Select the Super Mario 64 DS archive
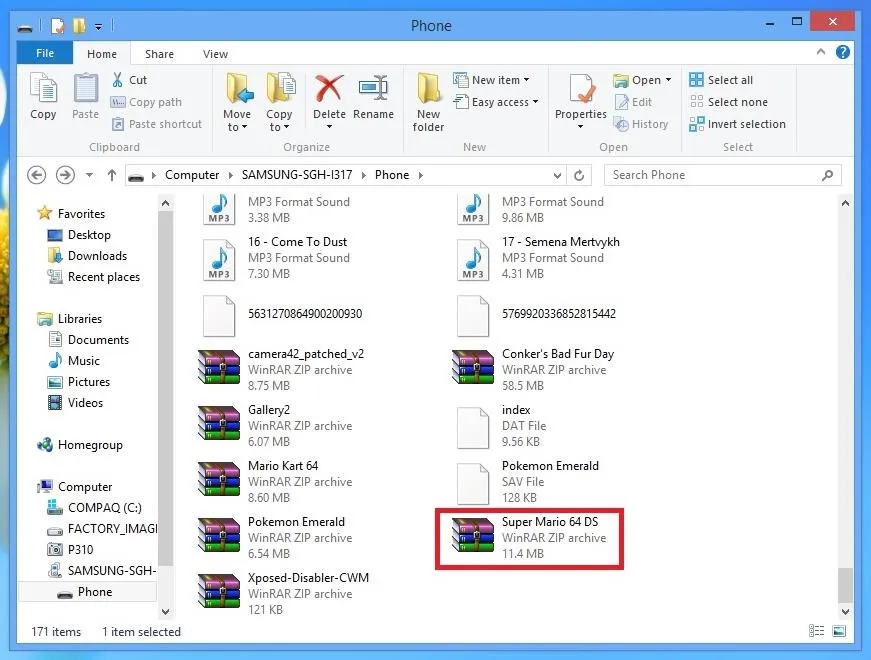Viewport: 871px width, 660px height. tap(529, 538)
